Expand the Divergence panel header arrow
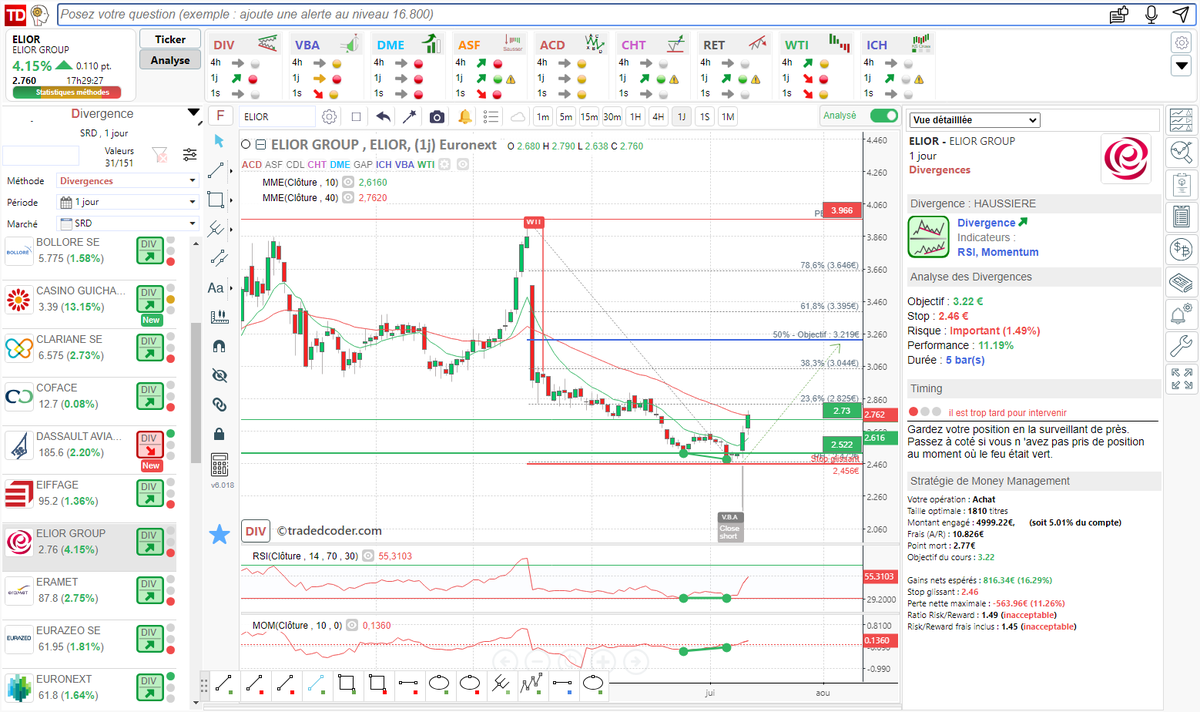 pyautogui.click(x=193, y=114)
